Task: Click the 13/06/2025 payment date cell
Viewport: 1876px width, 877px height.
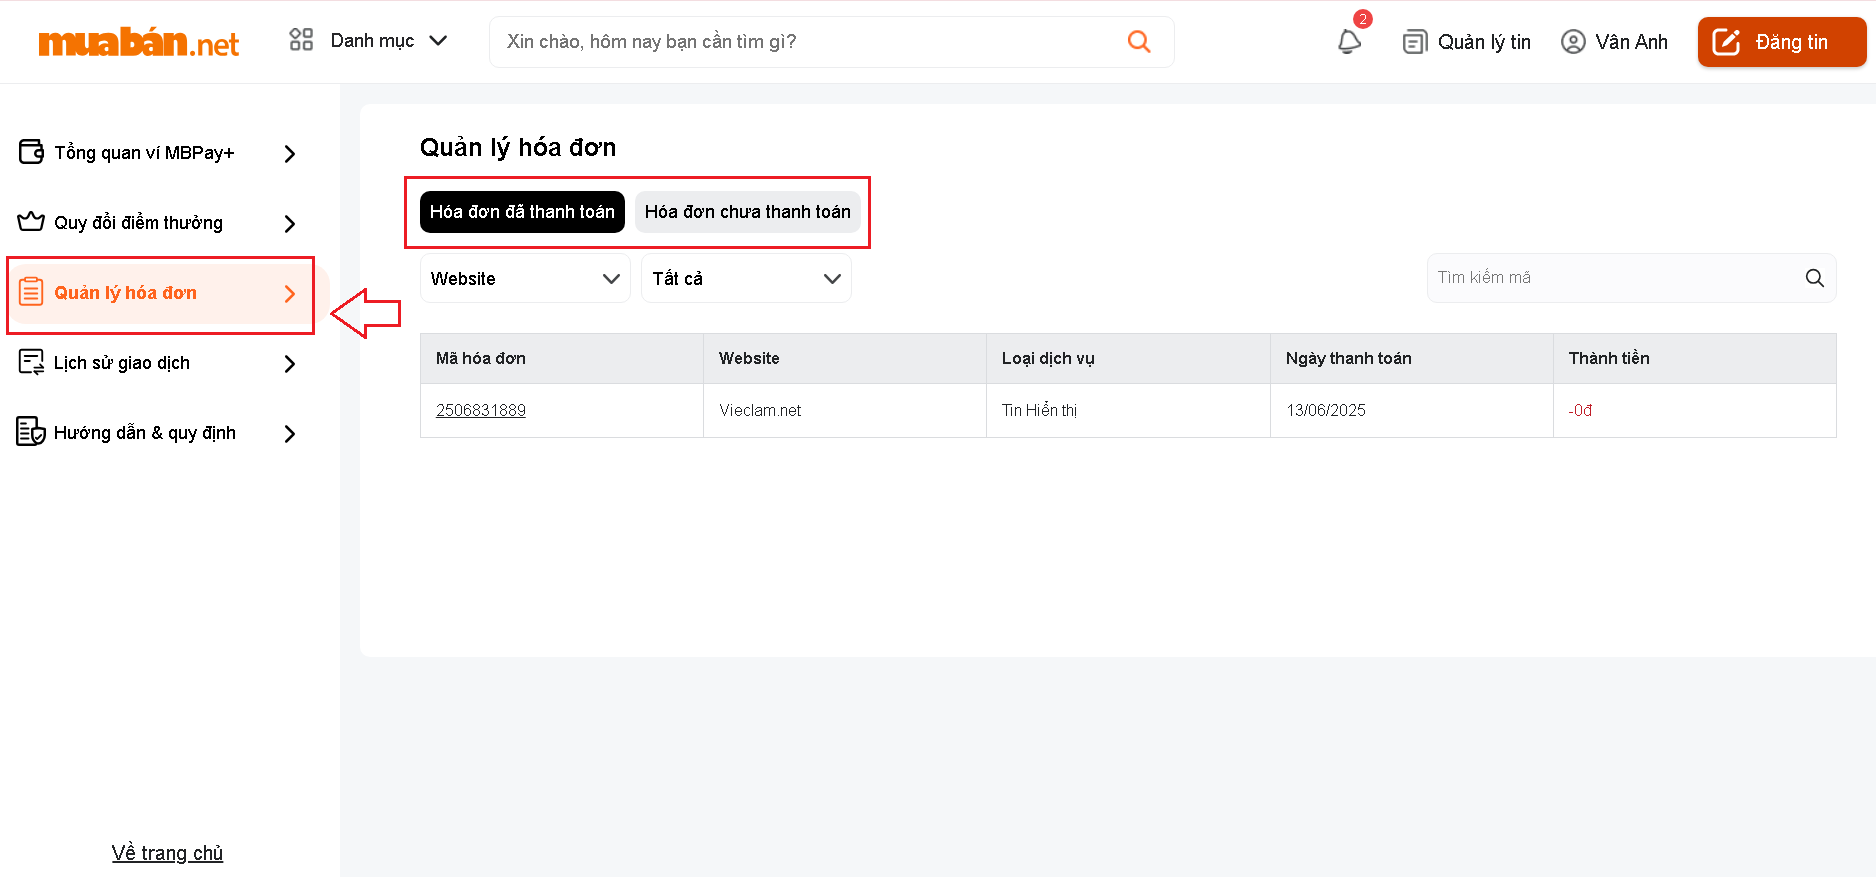Action: pos(1412,410)
